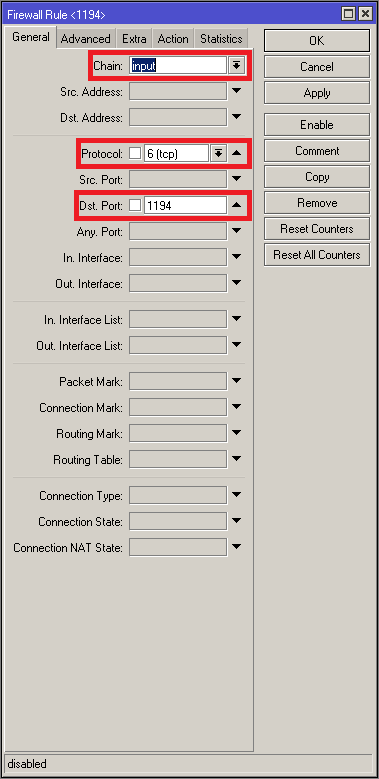Image resolution: width=379 pixels, height=779 pixels.
Task: Switch to the Advanced tab
Action: click(x=85, y=39)
